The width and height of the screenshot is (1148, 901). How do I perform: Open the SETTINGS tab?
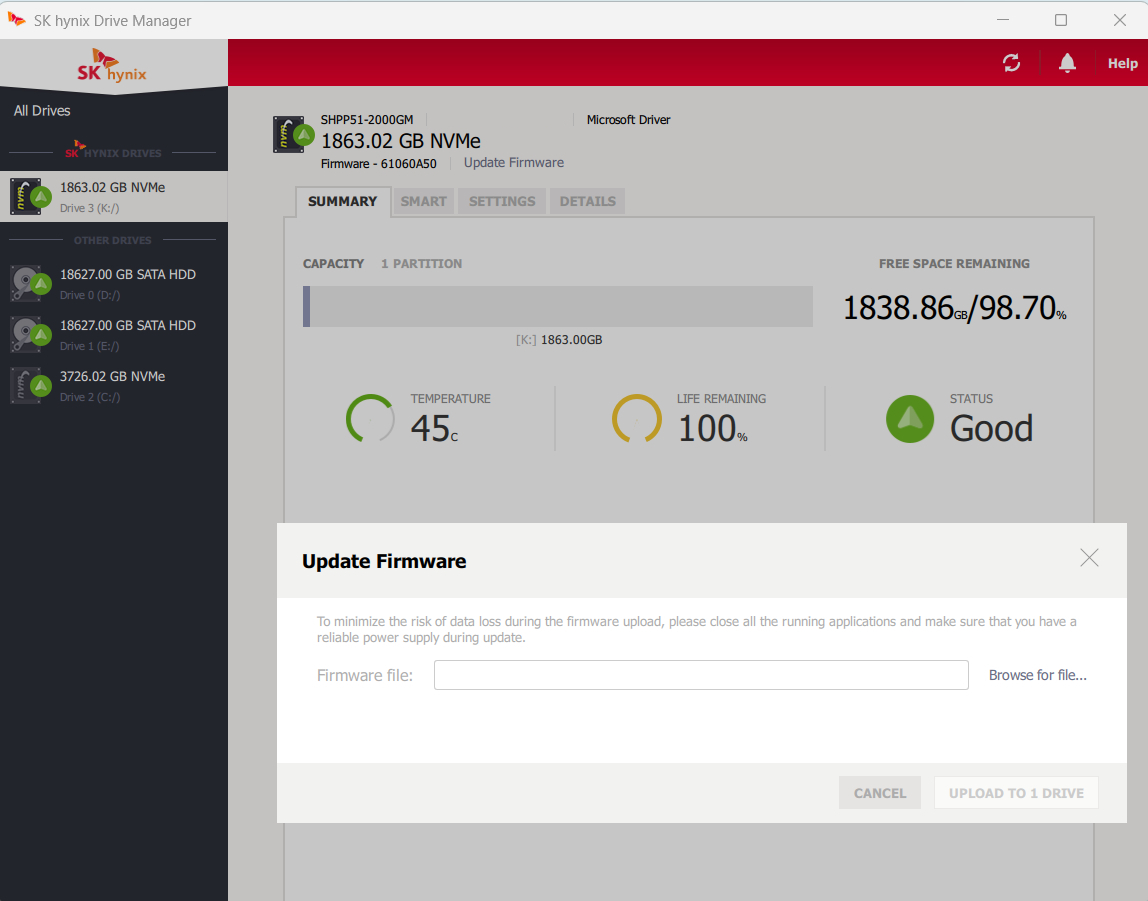pos(502,201)
